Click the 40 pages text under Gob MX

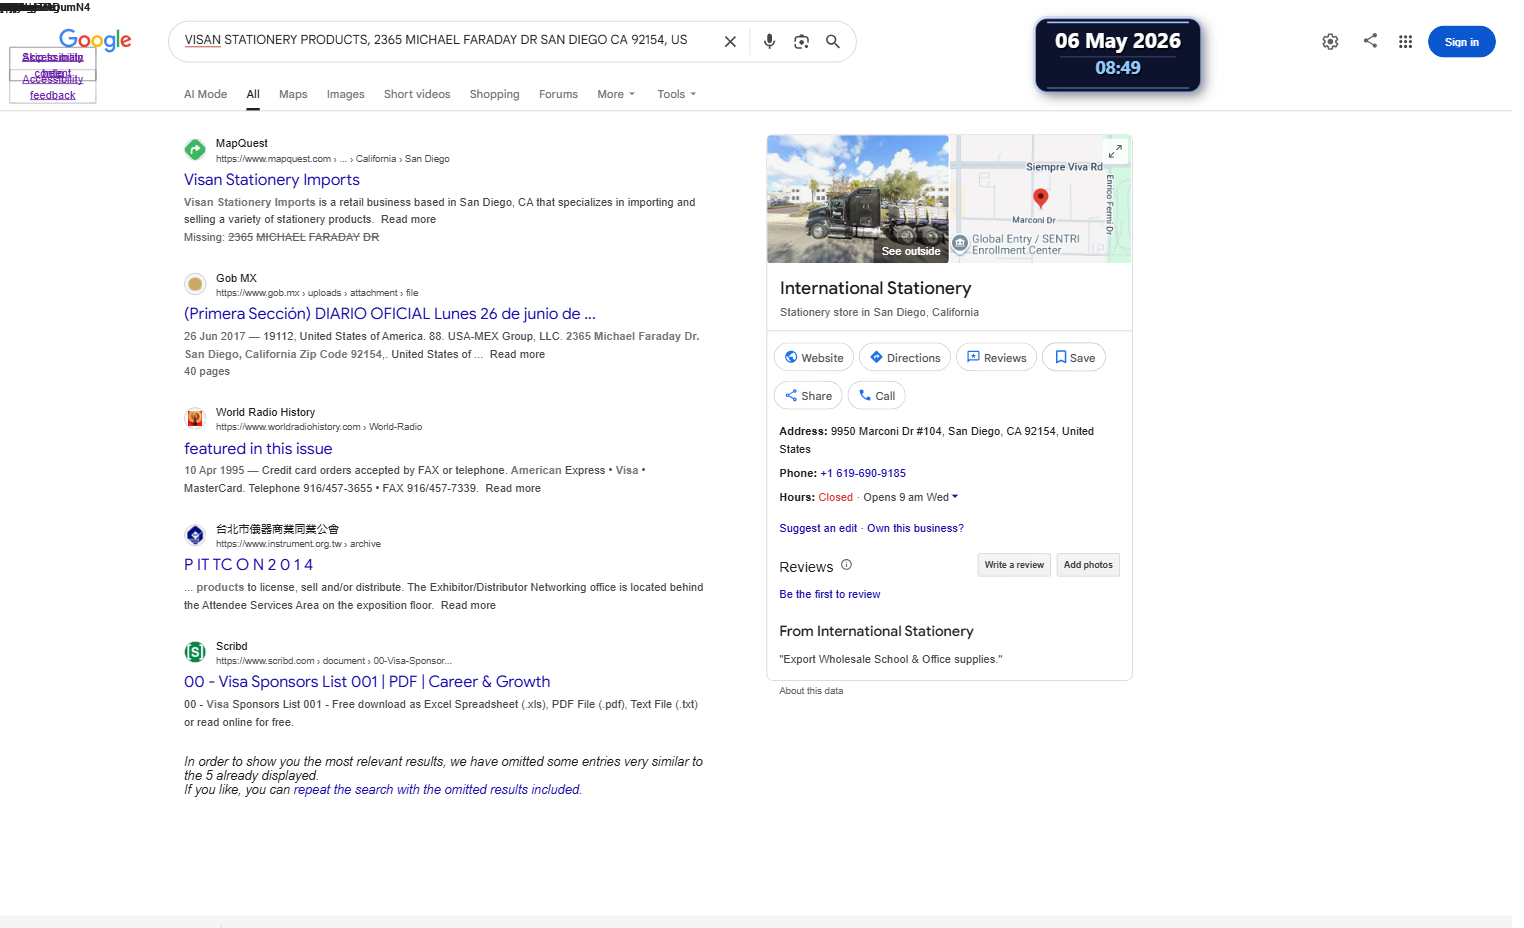click(207, 371)
